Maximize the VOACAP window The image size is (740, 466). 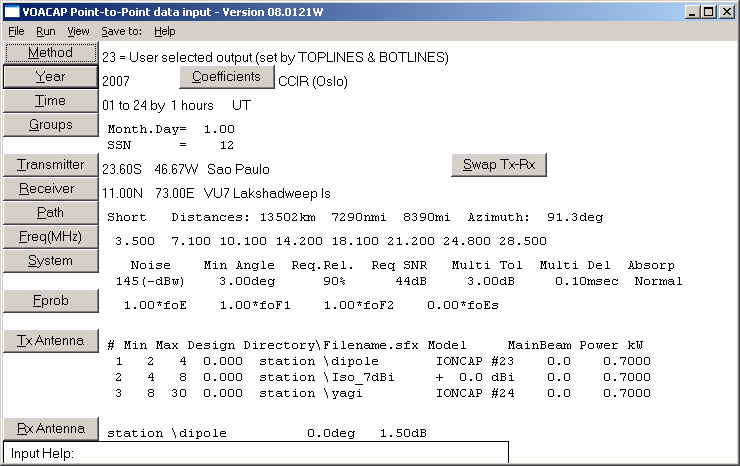(x=708, y=11)
